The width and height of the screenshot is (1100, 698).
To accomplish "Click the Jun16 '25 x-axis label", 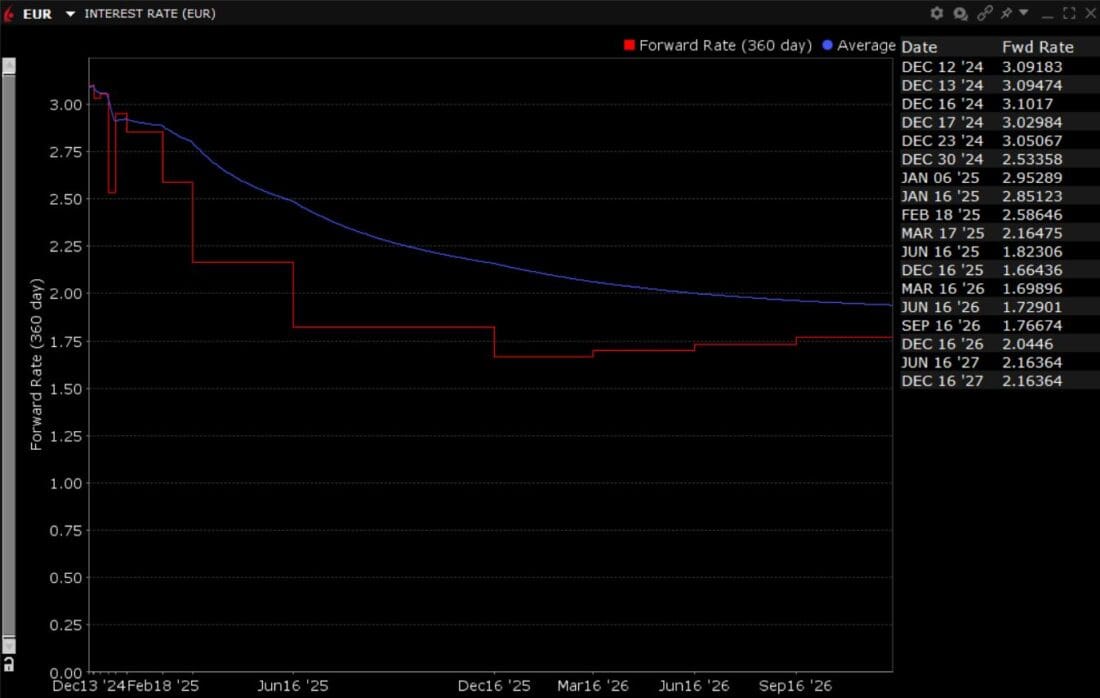I will click(x=293, y=685).
